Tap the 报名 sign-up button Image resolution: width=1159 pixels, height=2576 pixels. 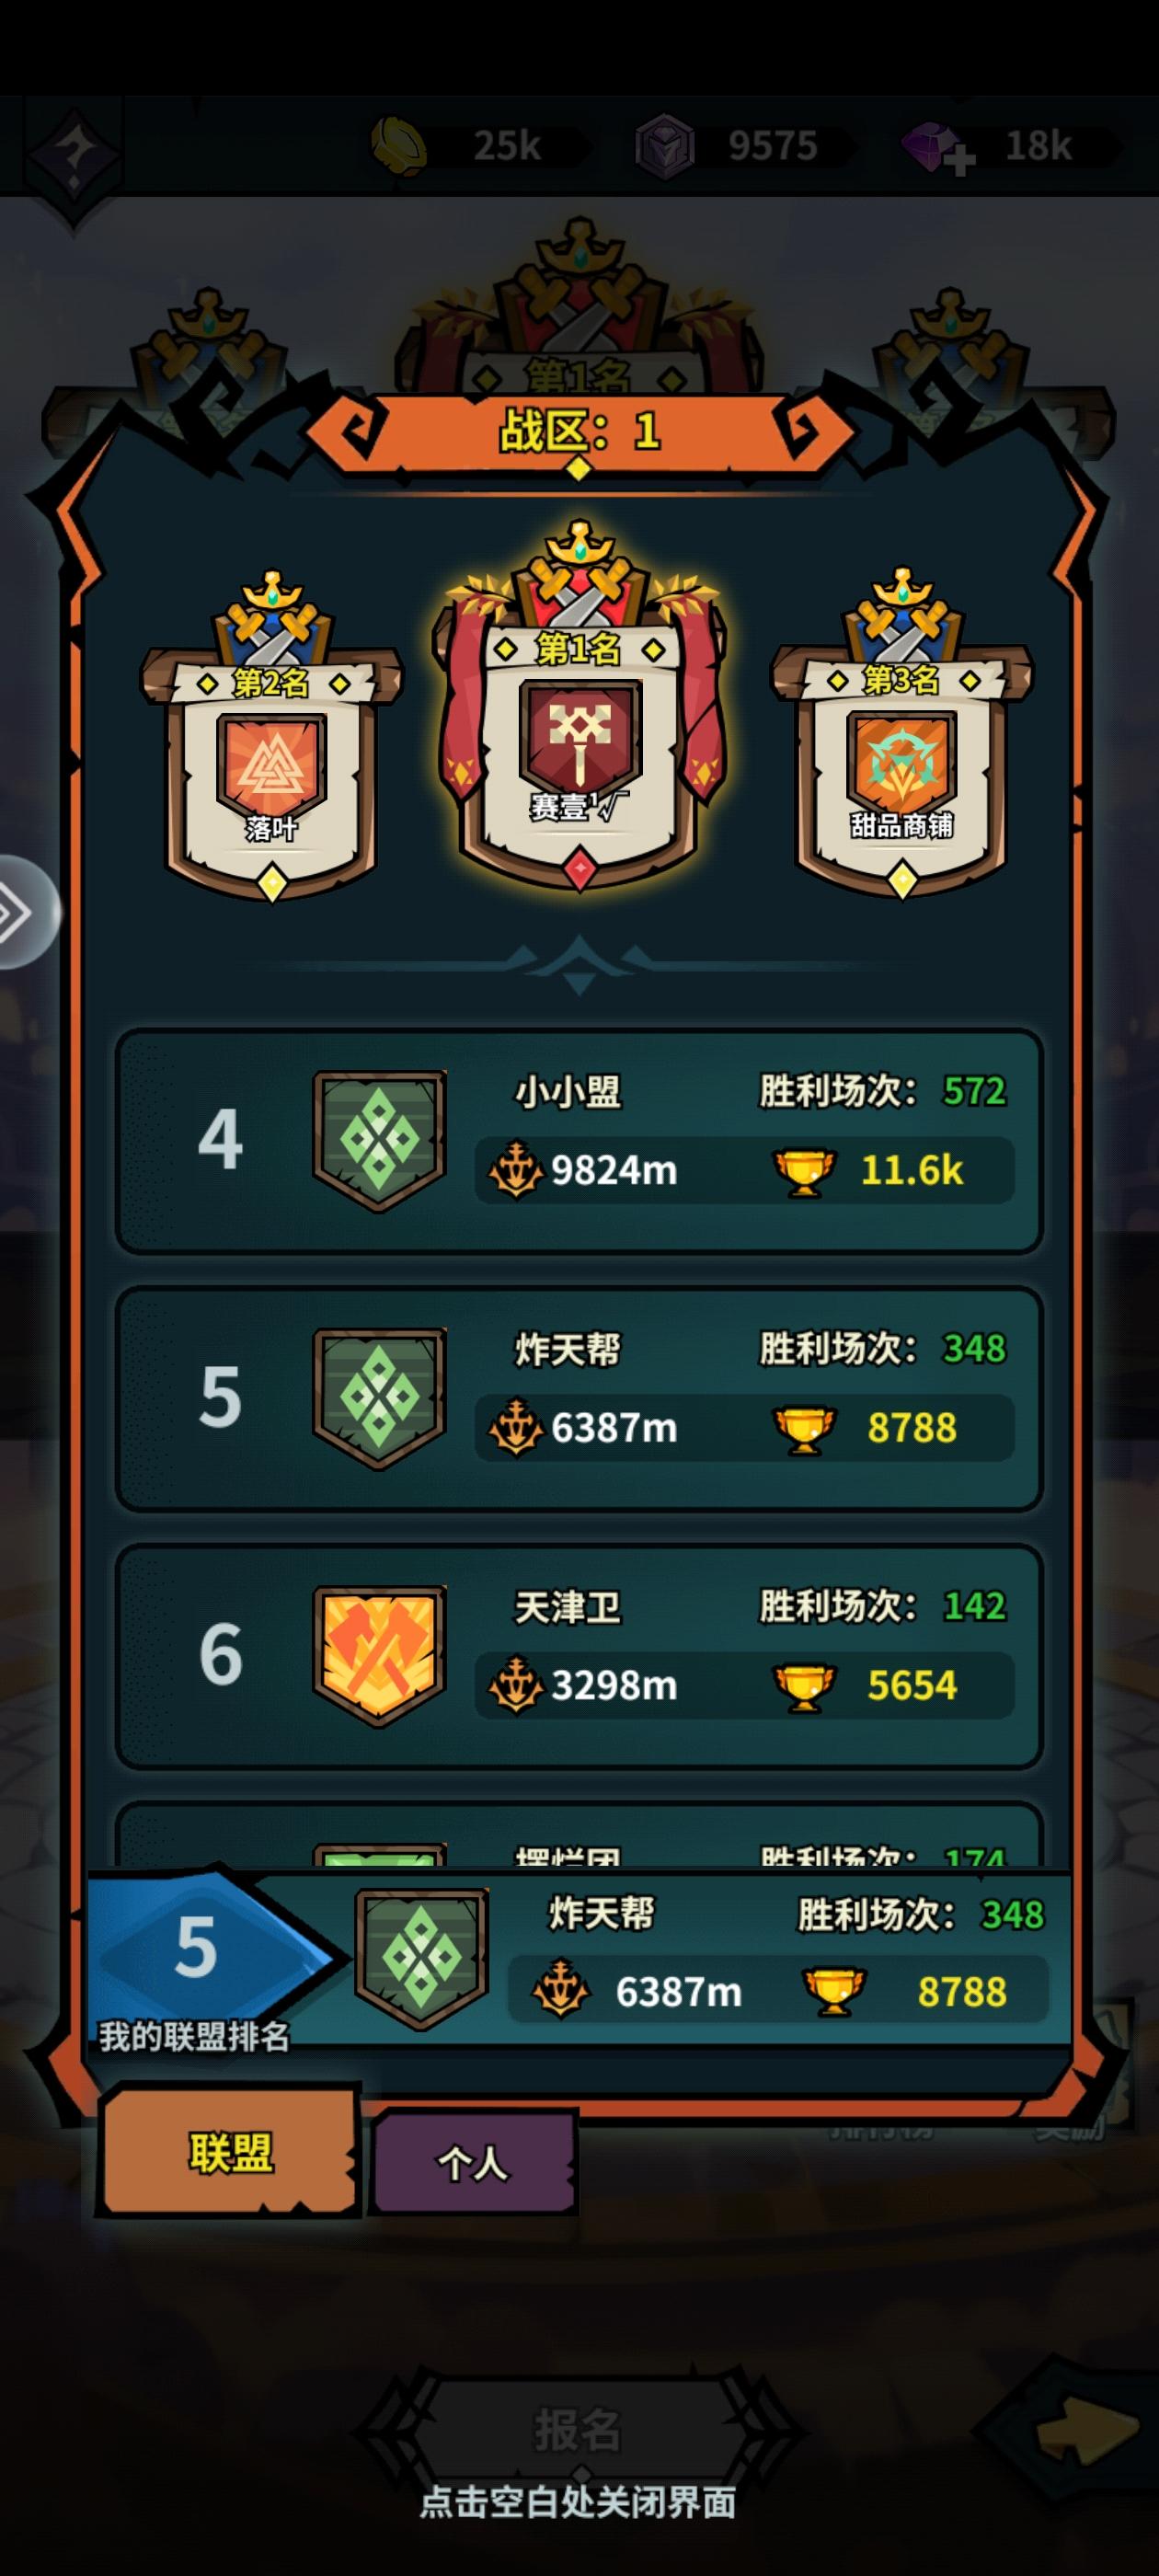tap(577, 2430)
